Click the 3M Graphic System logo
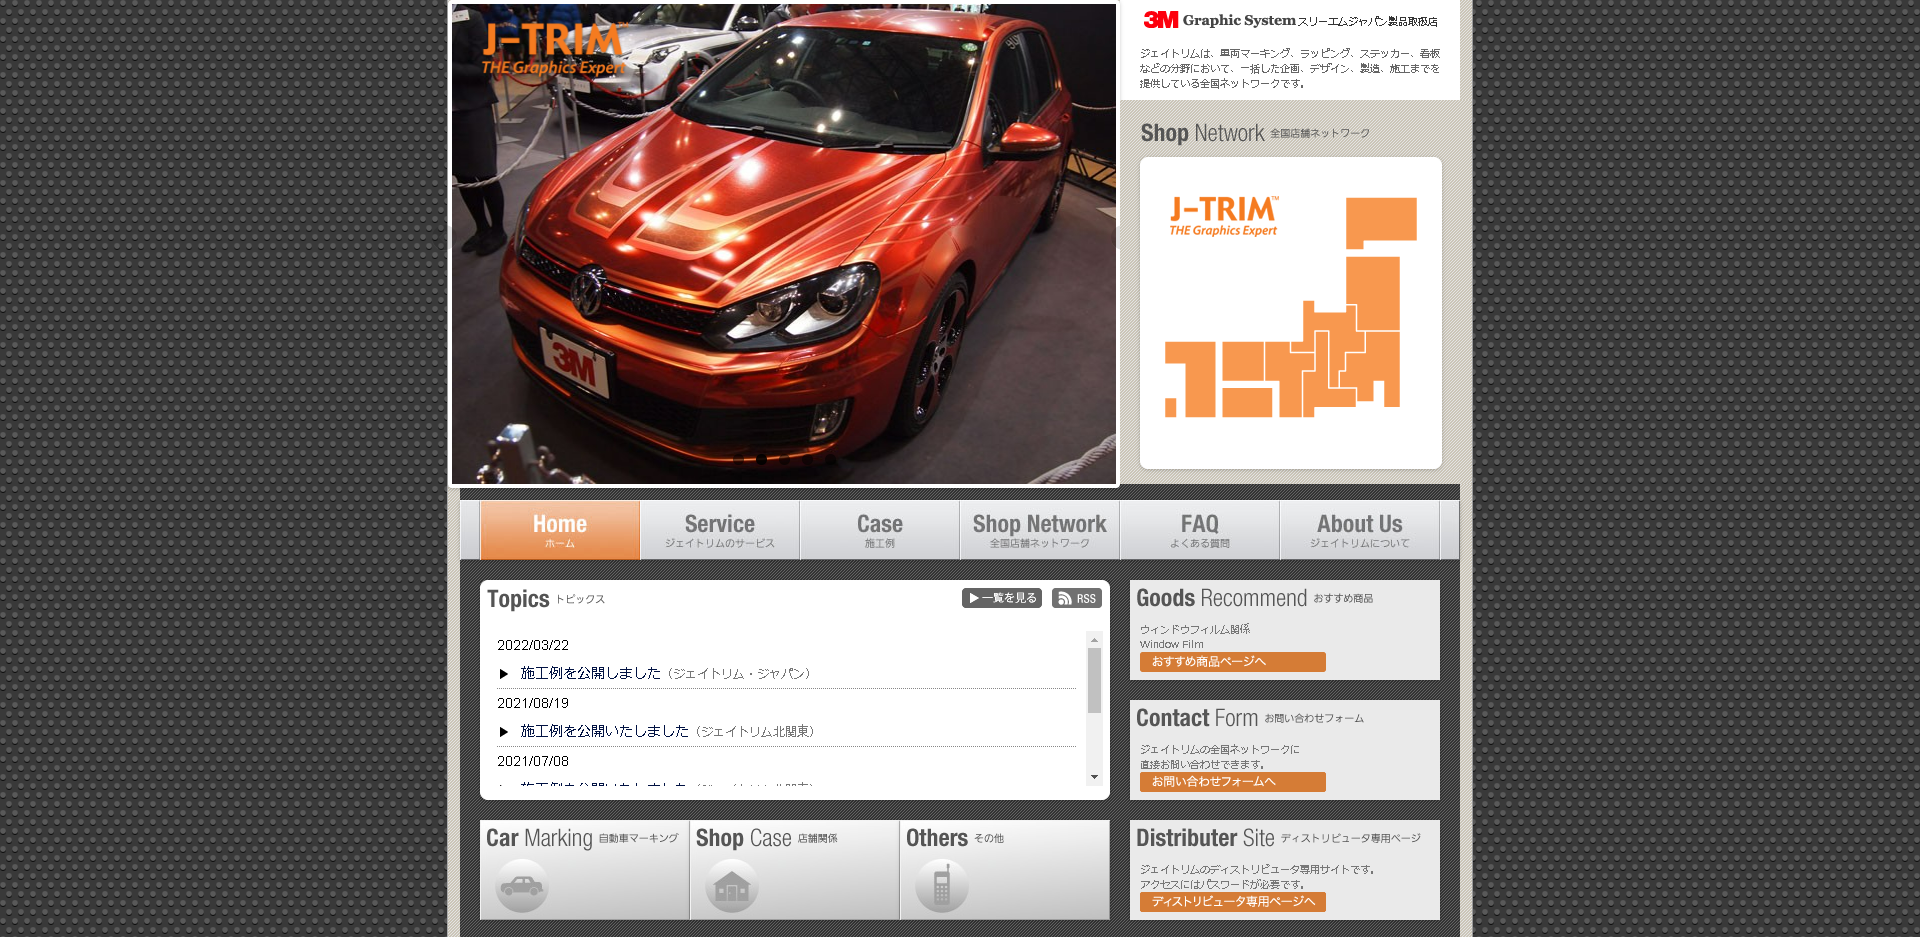The image size is (1920, 937). coord(1219,20)
